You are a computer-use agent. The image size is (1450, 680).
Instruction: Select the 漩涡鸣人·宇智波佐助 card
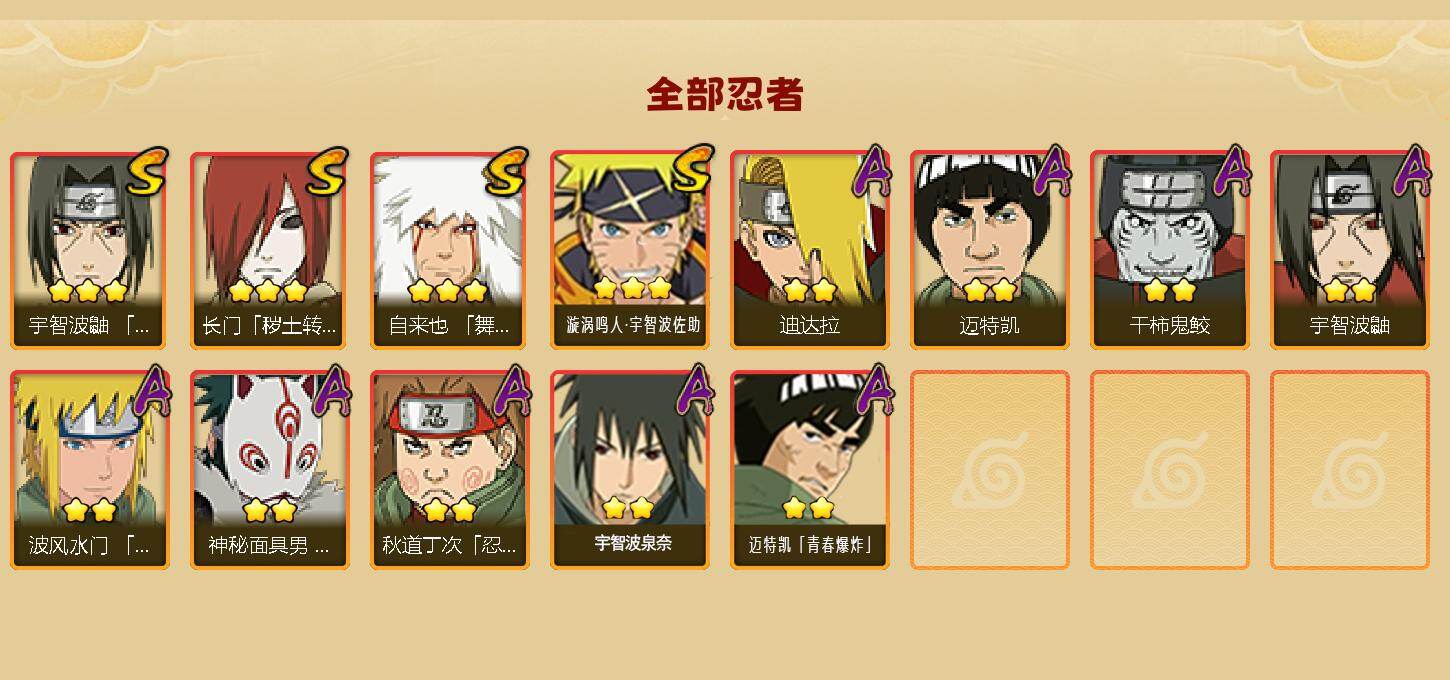630,250
